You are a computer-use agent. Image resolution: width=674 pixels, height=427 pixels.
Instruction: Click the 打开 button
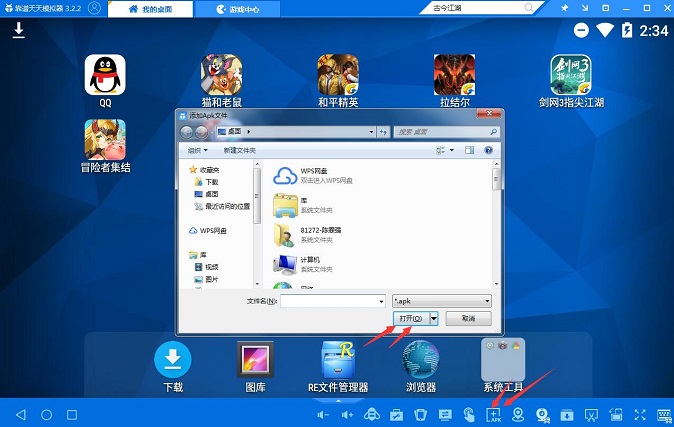click(x=411, y=319)
